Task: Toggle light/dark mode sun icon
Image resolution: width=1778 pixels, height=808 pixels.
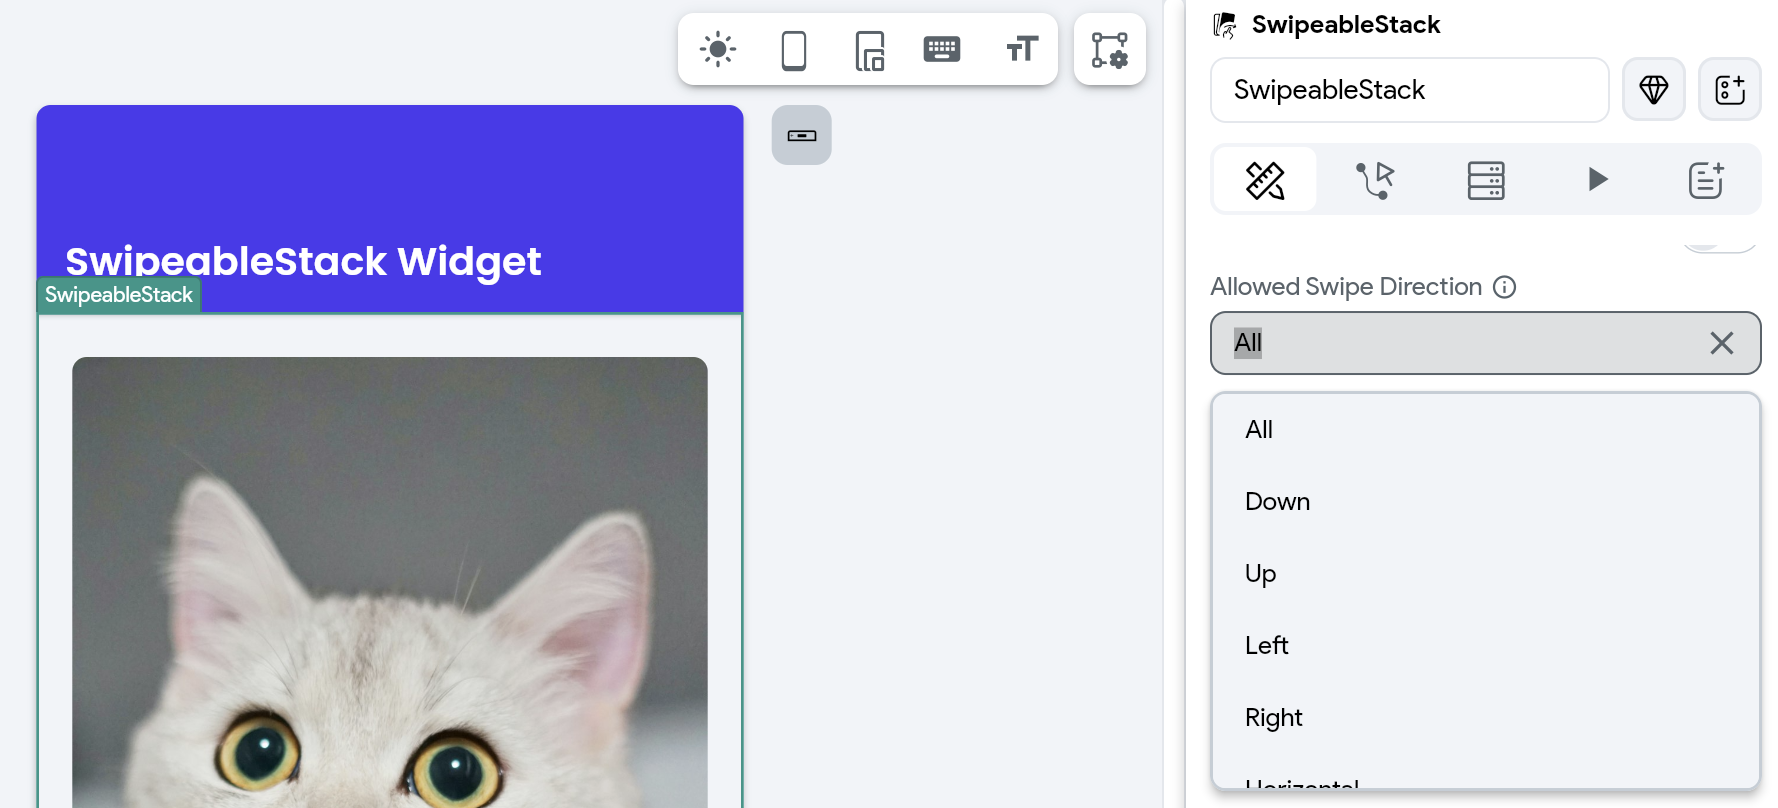Action: pos(718,50)
